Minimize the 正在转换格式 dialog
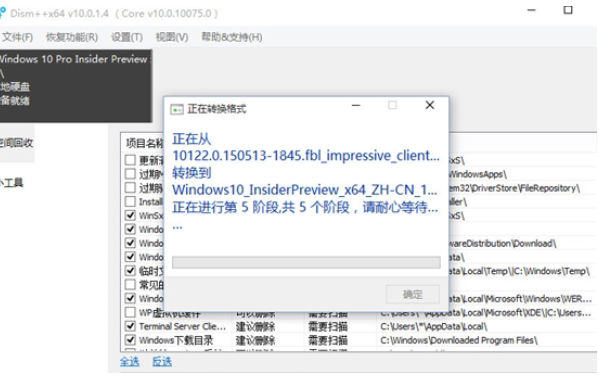 coord(356,105)
